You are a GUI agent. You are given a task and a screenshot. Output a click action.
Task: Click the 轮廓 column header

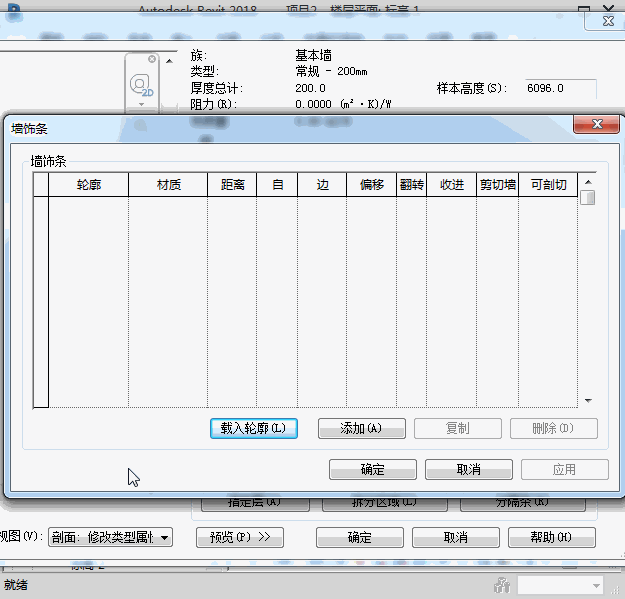pyautogui.click(x=88, y=185)
